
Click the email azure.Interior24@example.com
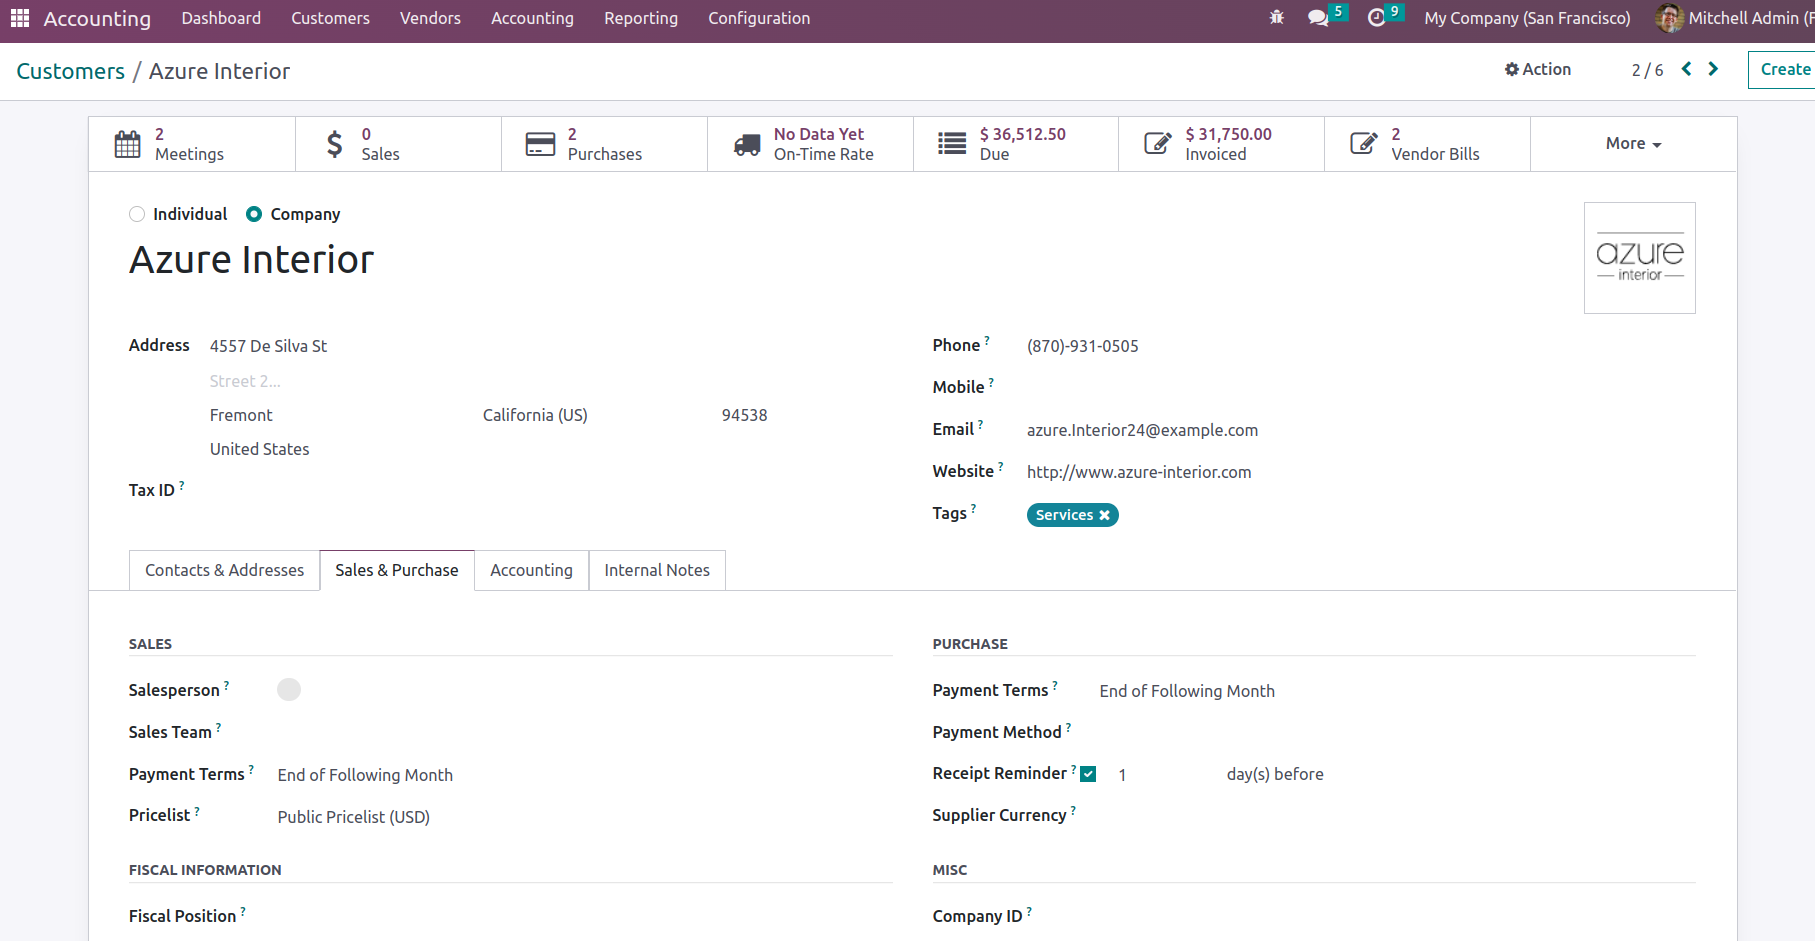1142,430
